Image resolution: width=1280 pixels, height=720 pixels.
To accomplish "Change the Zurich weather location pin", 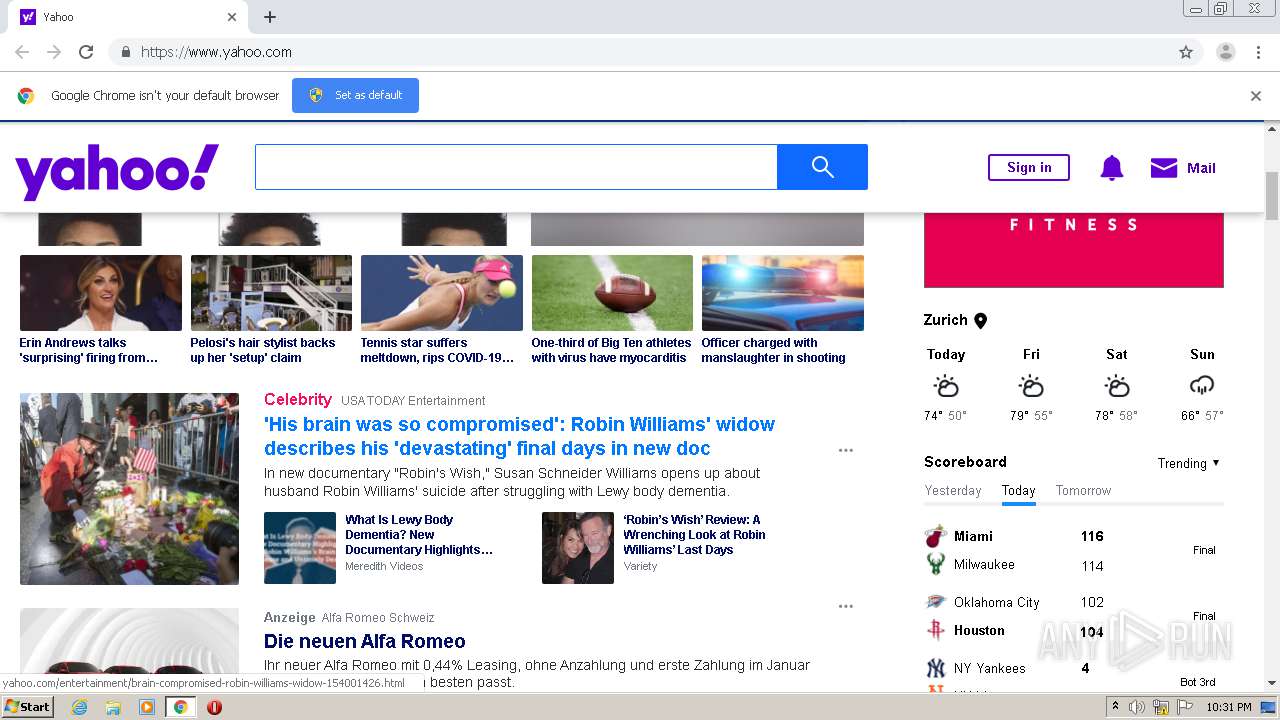I will point(981,321).
